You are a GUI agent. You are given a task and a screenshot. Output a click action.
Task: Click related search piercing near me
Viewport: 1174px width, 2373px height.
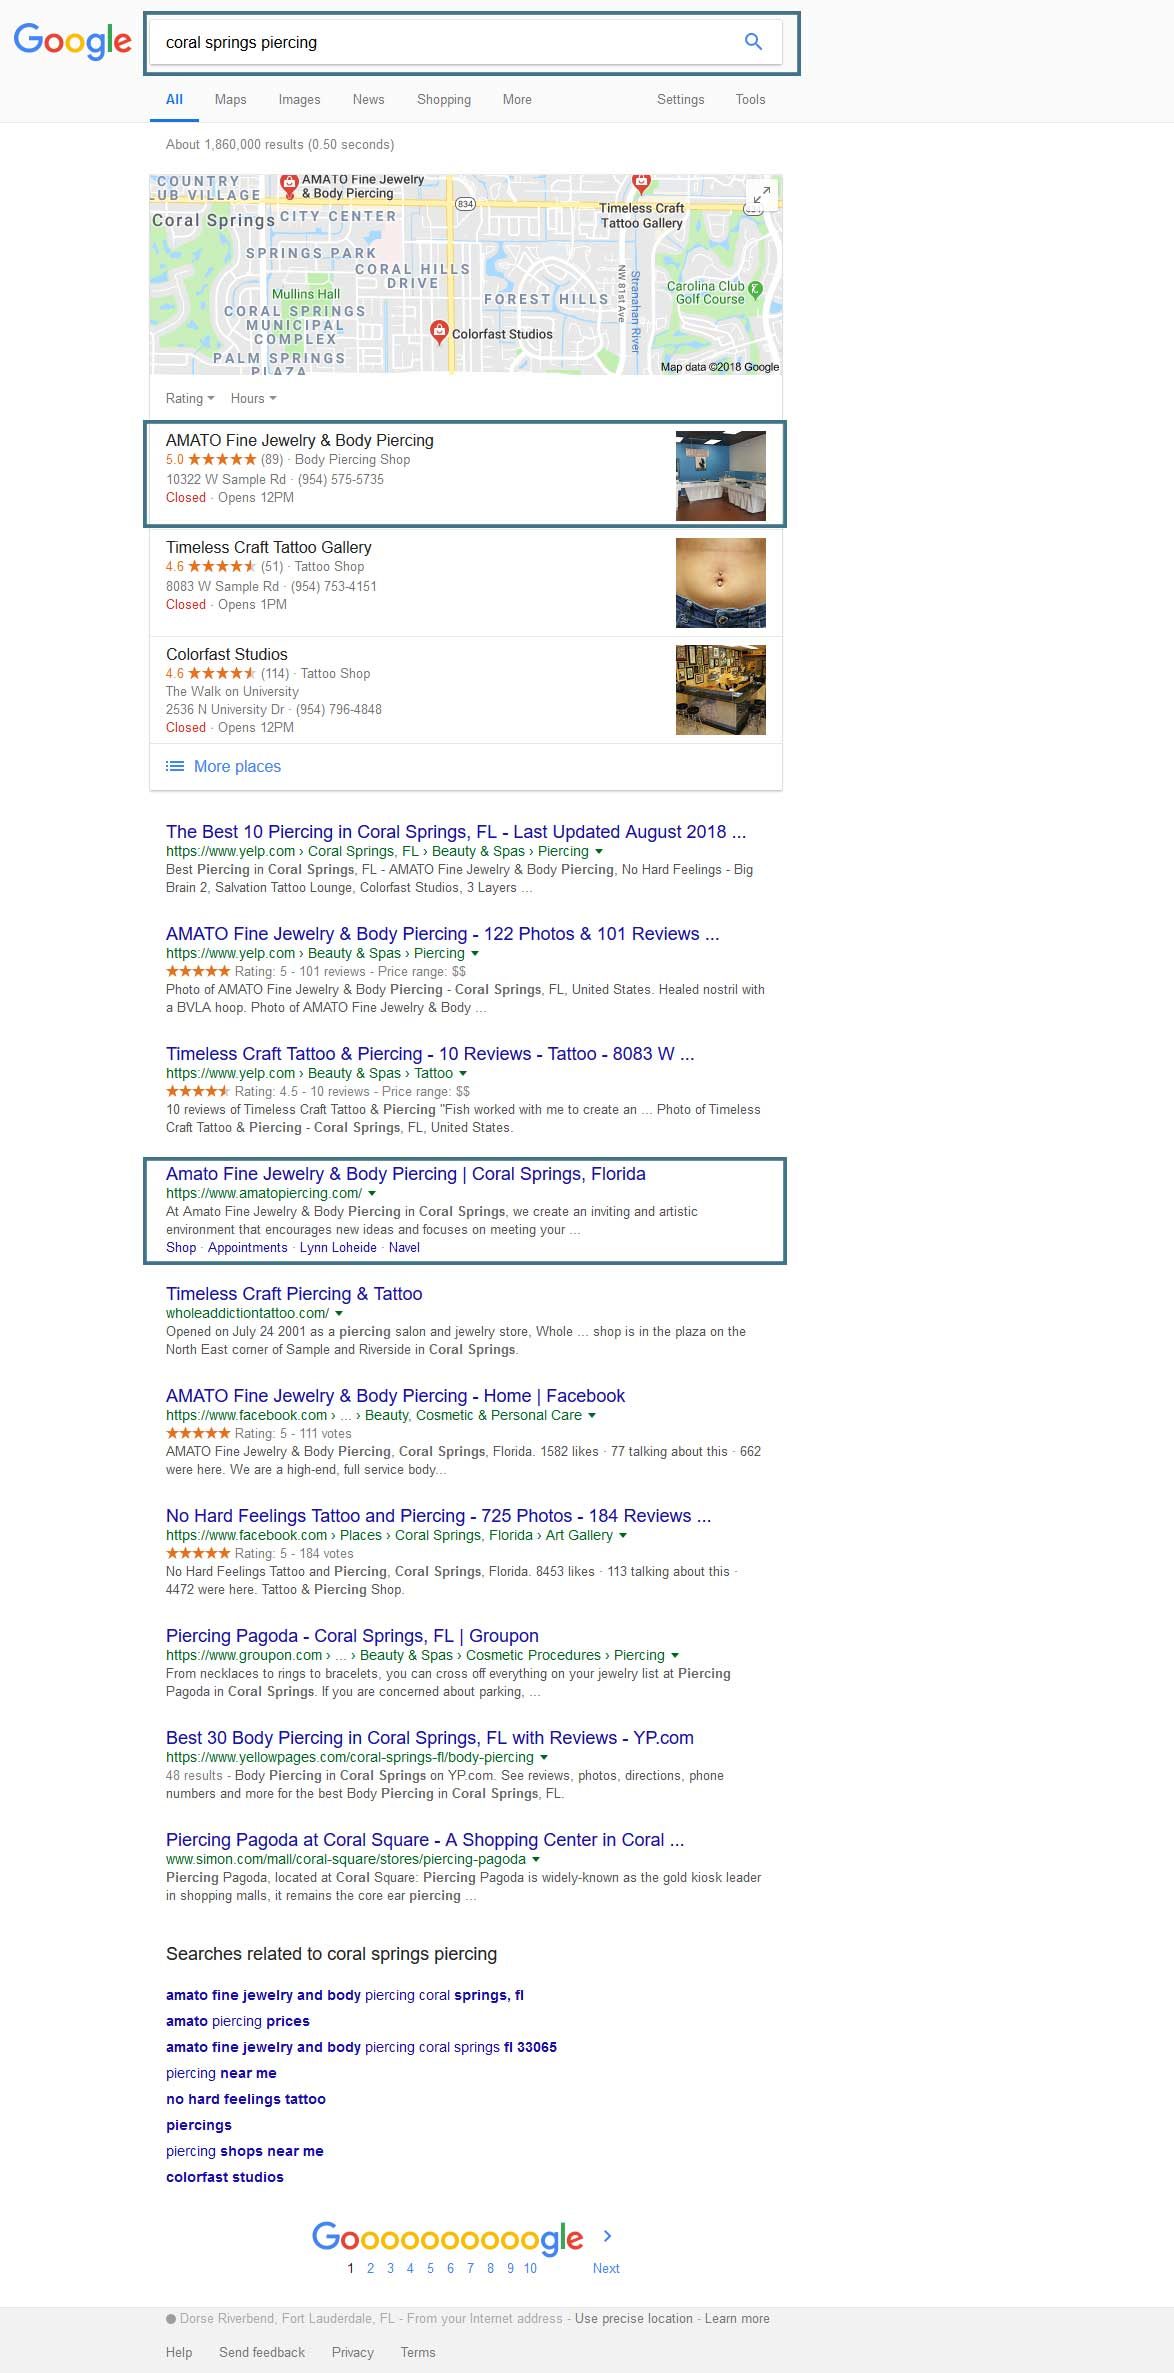(221, 2072)
